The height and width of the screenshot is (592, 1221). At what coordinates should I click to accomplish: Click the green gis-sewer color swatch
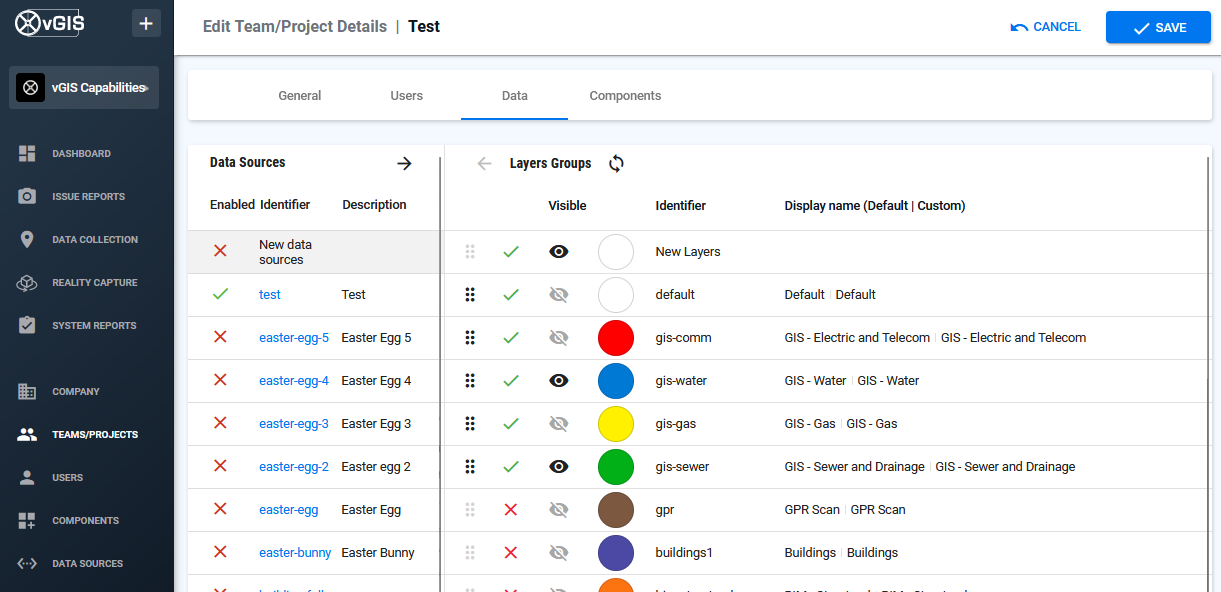tap(616, 467)
